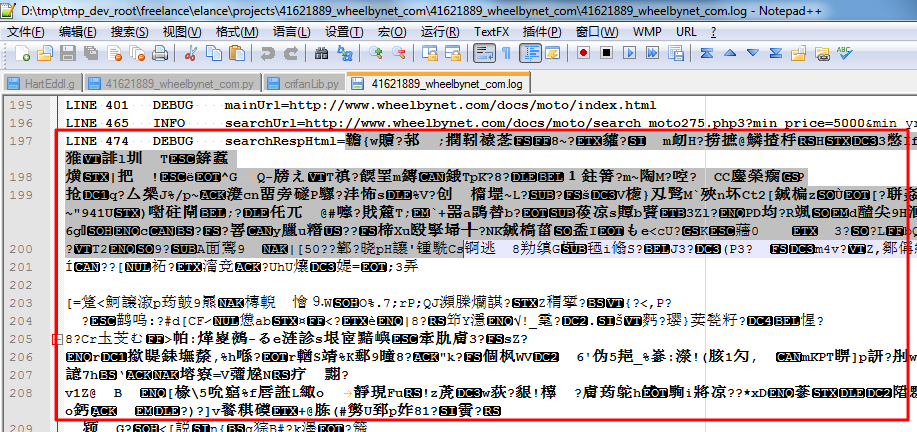Open the 编辑(E) menu
The width and height of the screenshot is (917, 432).
[x=78, y=31]
